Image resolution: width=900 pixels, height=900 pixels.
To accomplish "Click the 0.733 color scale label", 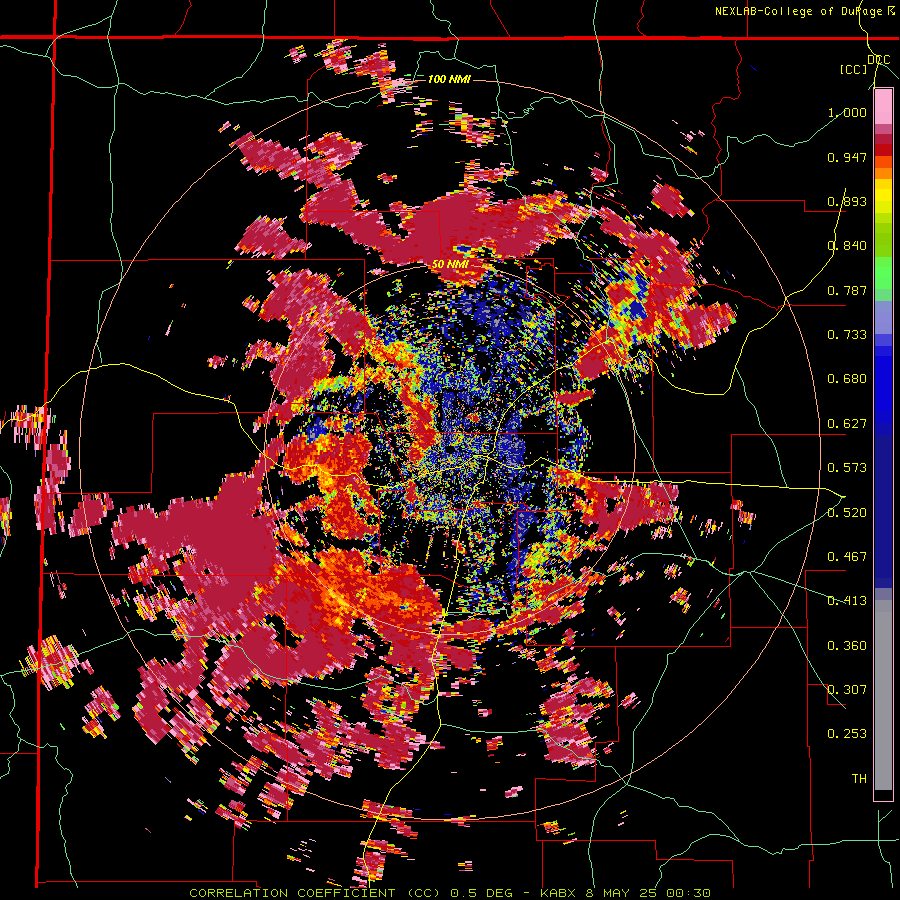I will coord(847,335).
